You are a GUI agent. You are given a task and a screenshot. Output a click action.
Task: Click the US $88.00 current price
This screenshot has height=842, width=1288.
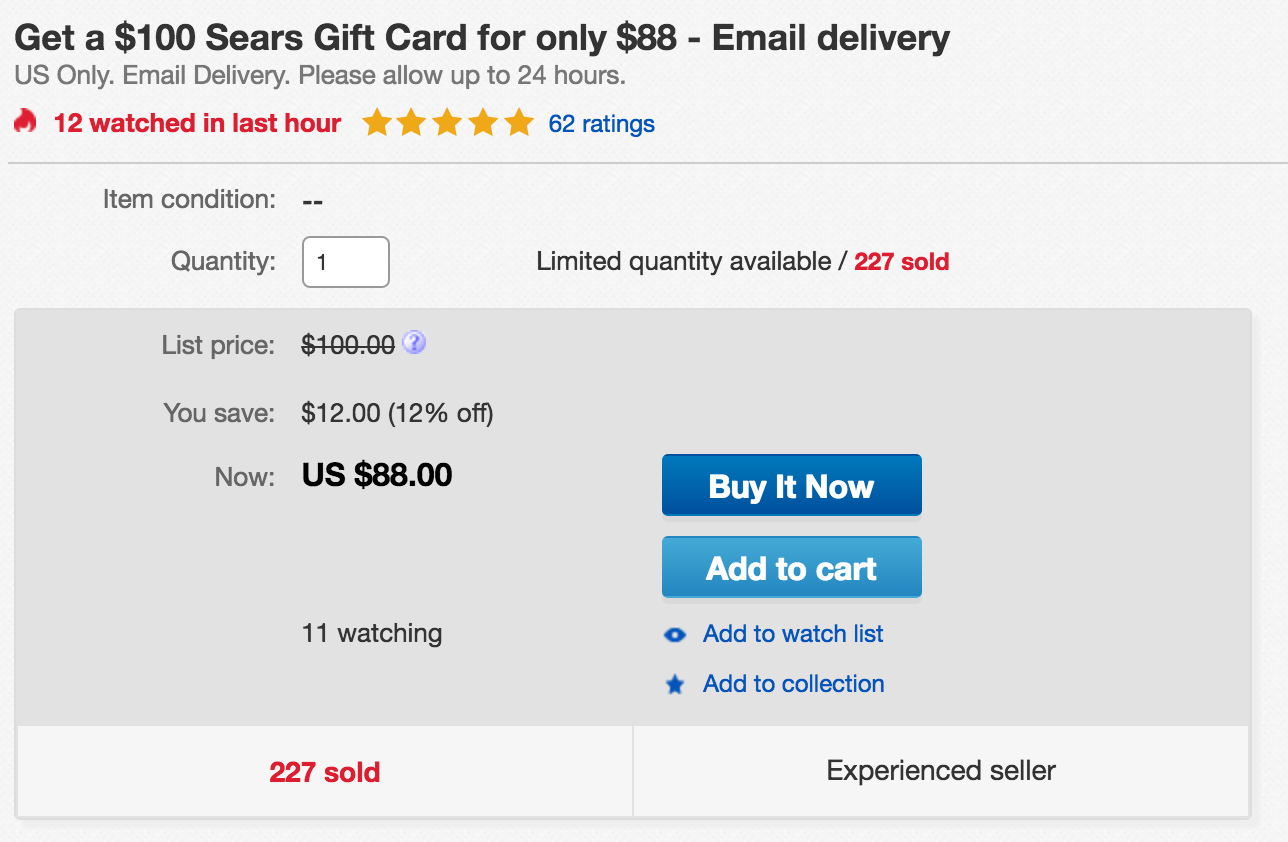point(377,475)
